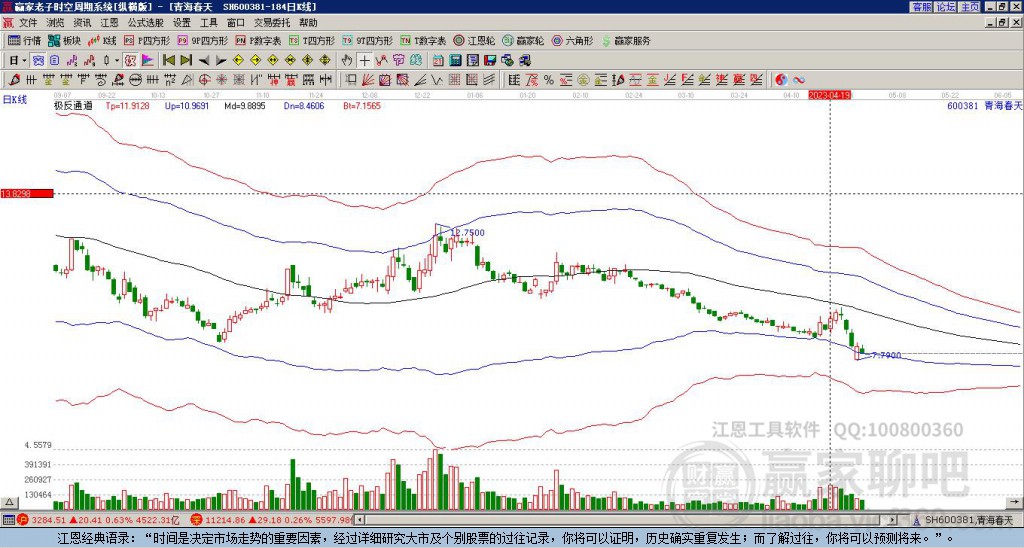Image resolution: width=1024 pixels, height=548 pixels.
Task: Open the 文件 menu
Action: click(x=28, y=23)
